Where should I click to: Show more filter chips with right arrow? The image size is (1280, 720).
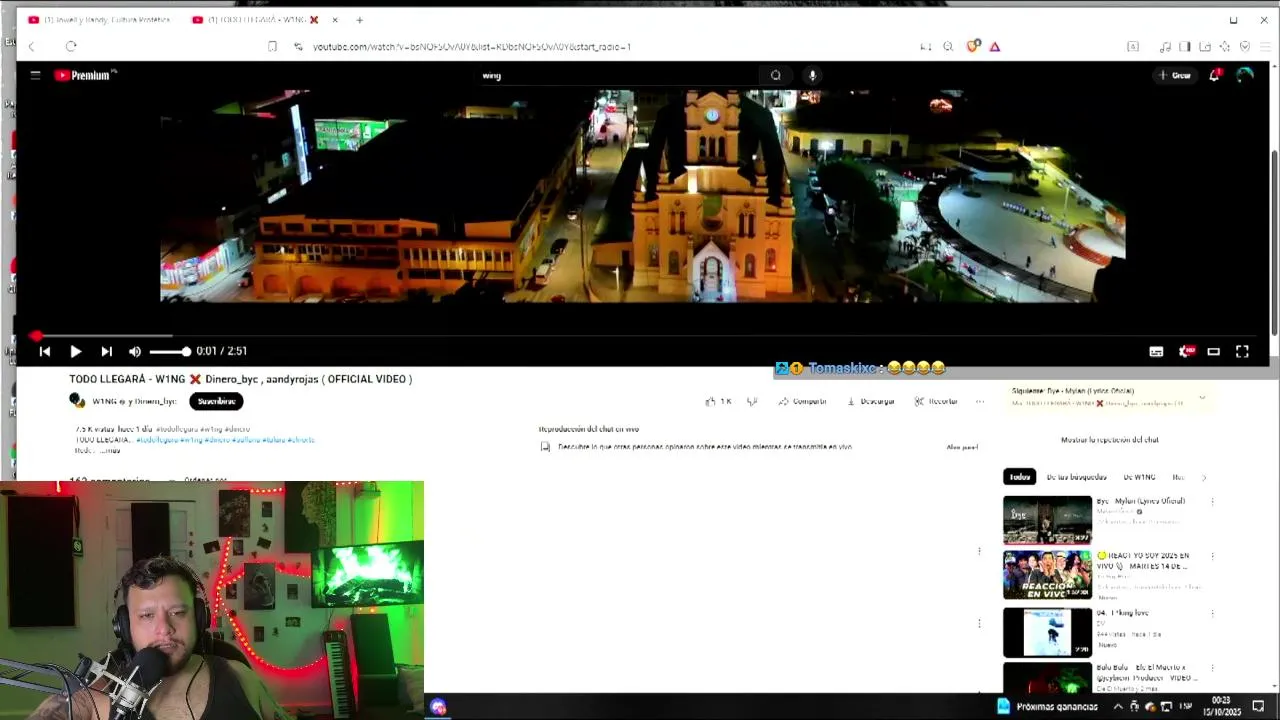coord(1203,477)
